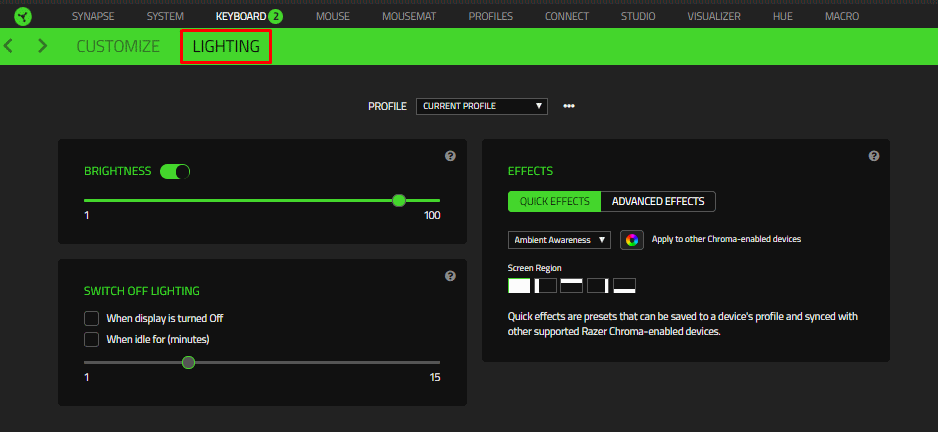Viewport: 938px width, 432px height.
Task: Enable When idle for (minutes) checkbox
Action: (92, 339)
